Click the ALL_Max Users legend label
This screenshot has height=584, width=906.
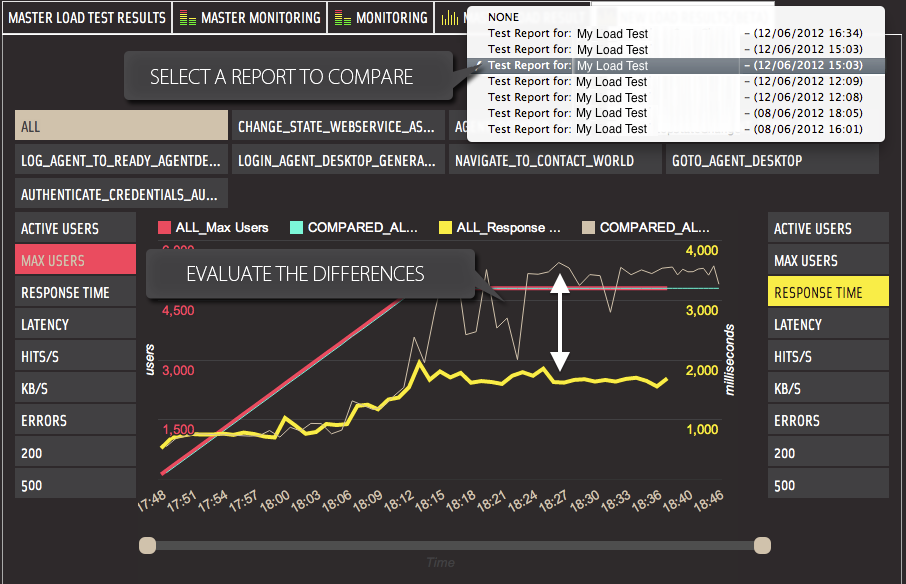(222, 228)
